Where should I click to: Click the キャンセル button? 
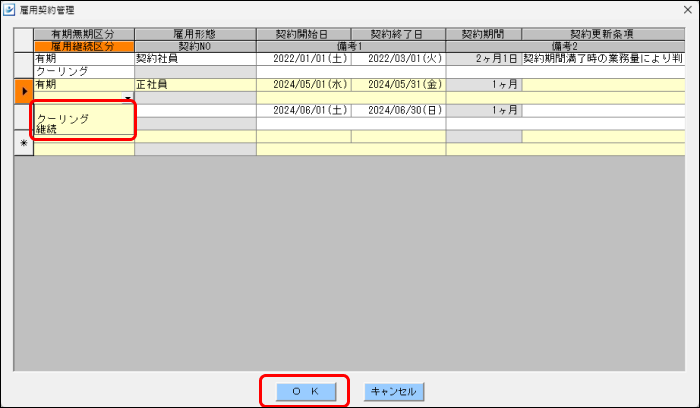(x=393, y=391)
